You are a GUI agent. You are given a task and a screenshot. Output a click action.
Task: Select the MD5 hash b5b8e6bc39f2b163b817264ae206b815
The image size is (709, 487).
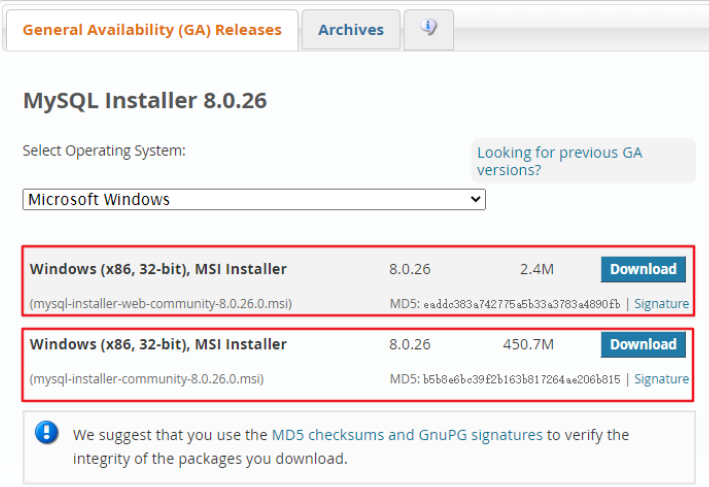coord(522,379)
